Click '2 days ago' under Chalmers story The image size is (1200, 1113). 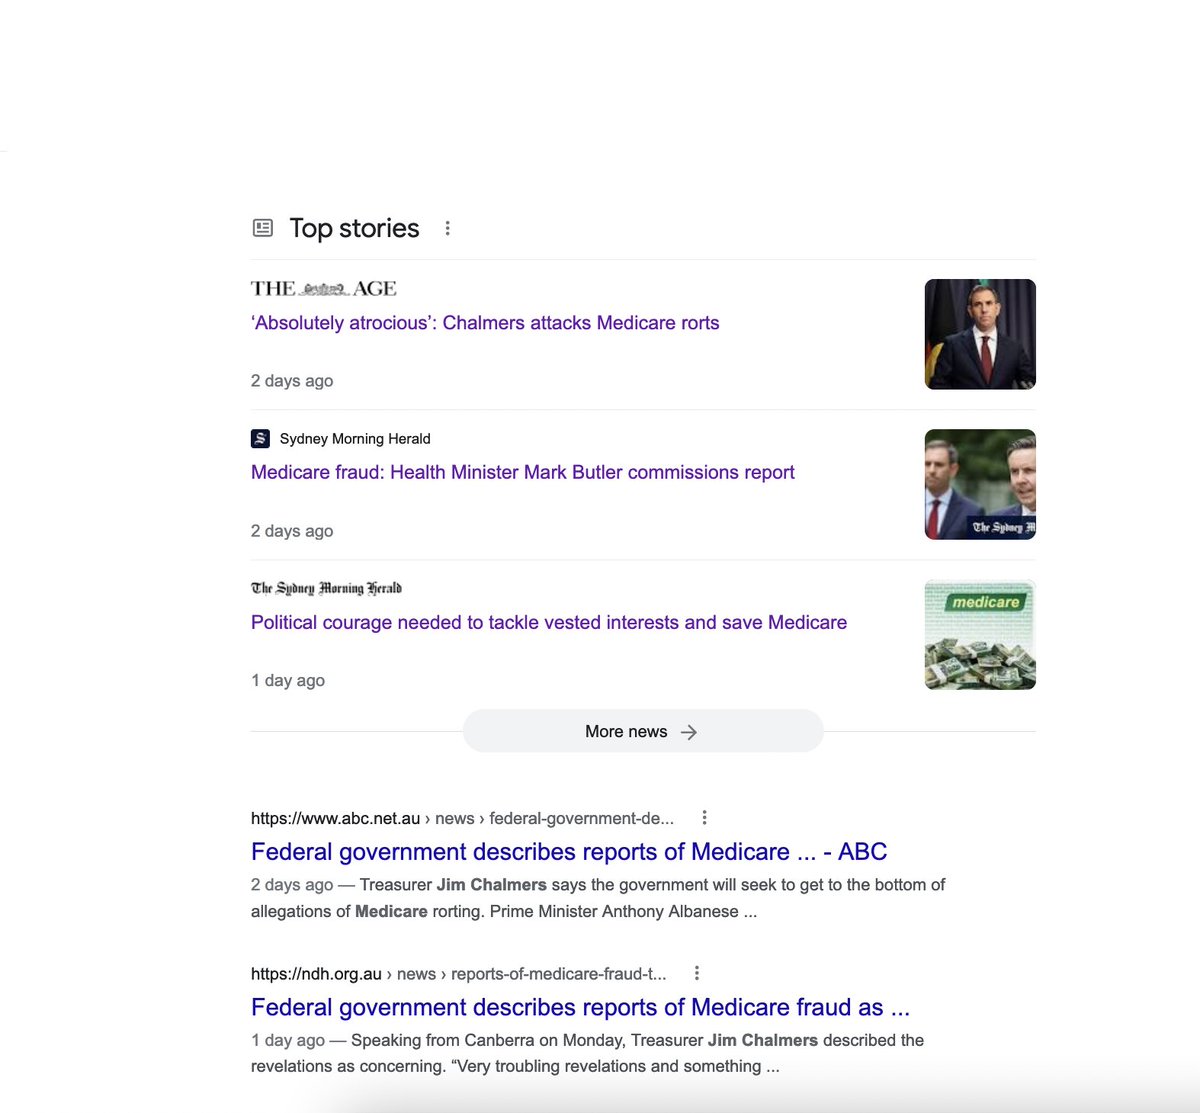click(x=292, y=381)
